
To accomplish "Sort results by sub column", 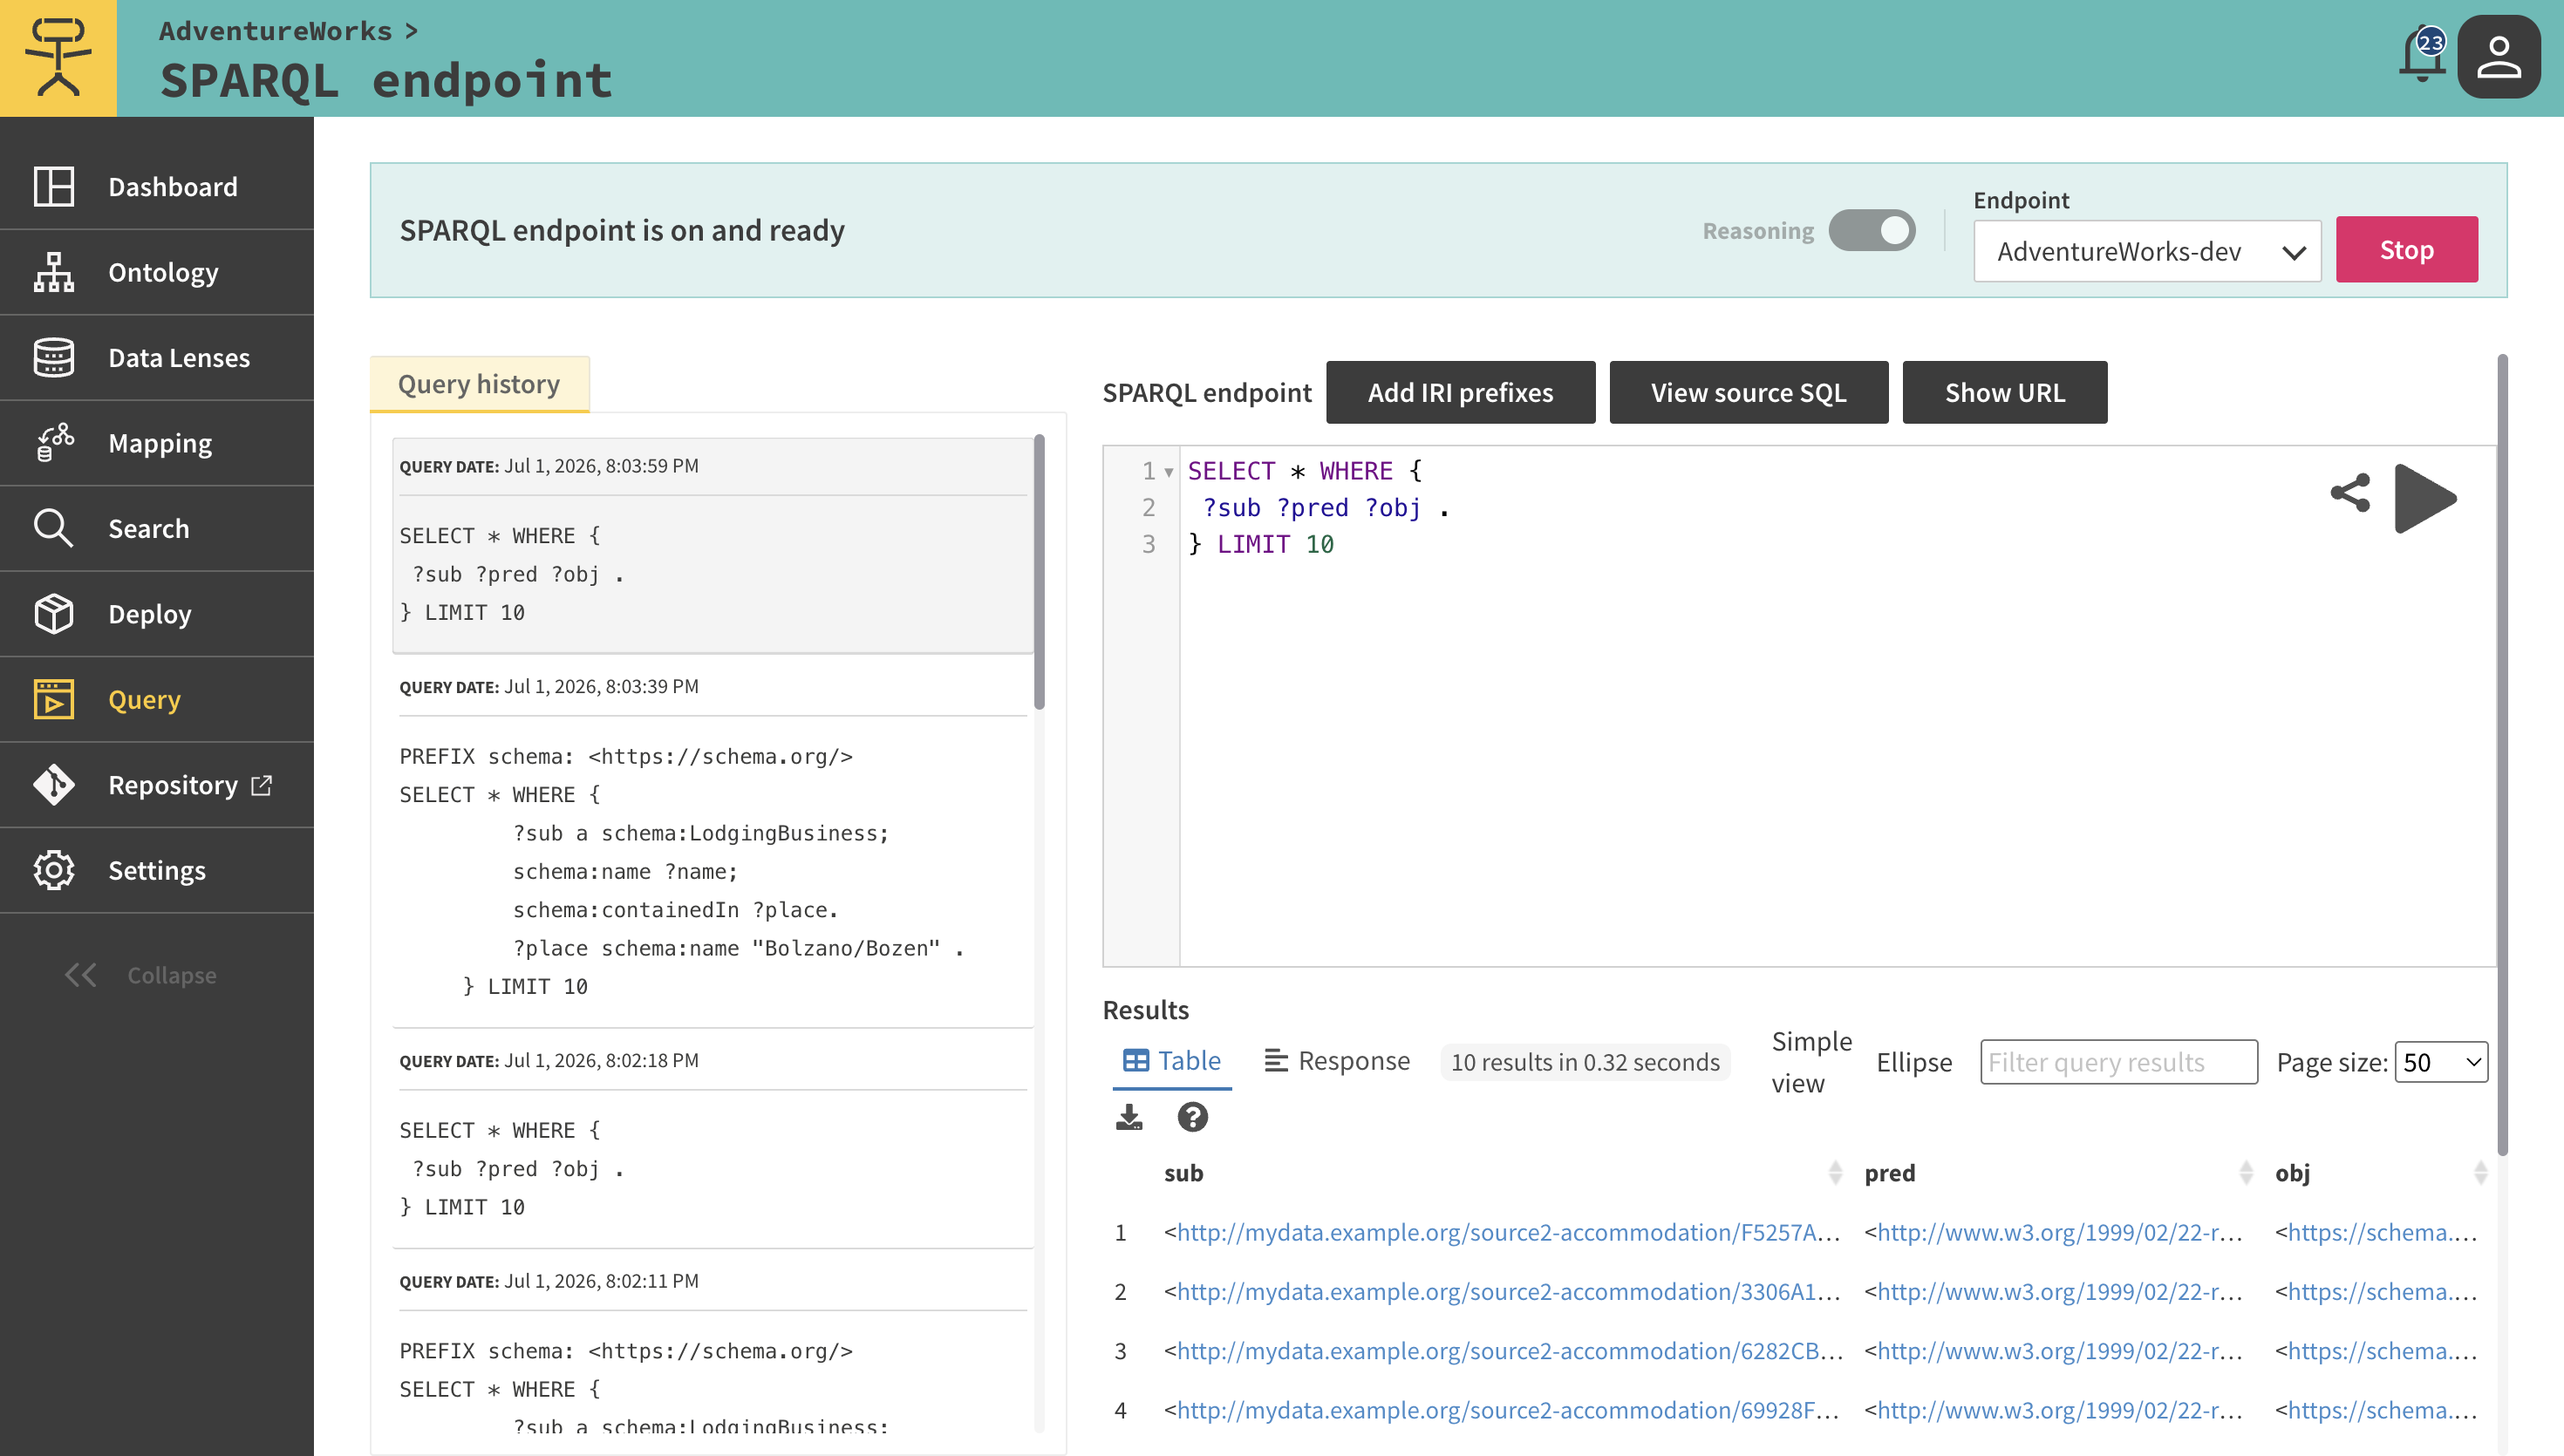I will coord(1835,1173).
